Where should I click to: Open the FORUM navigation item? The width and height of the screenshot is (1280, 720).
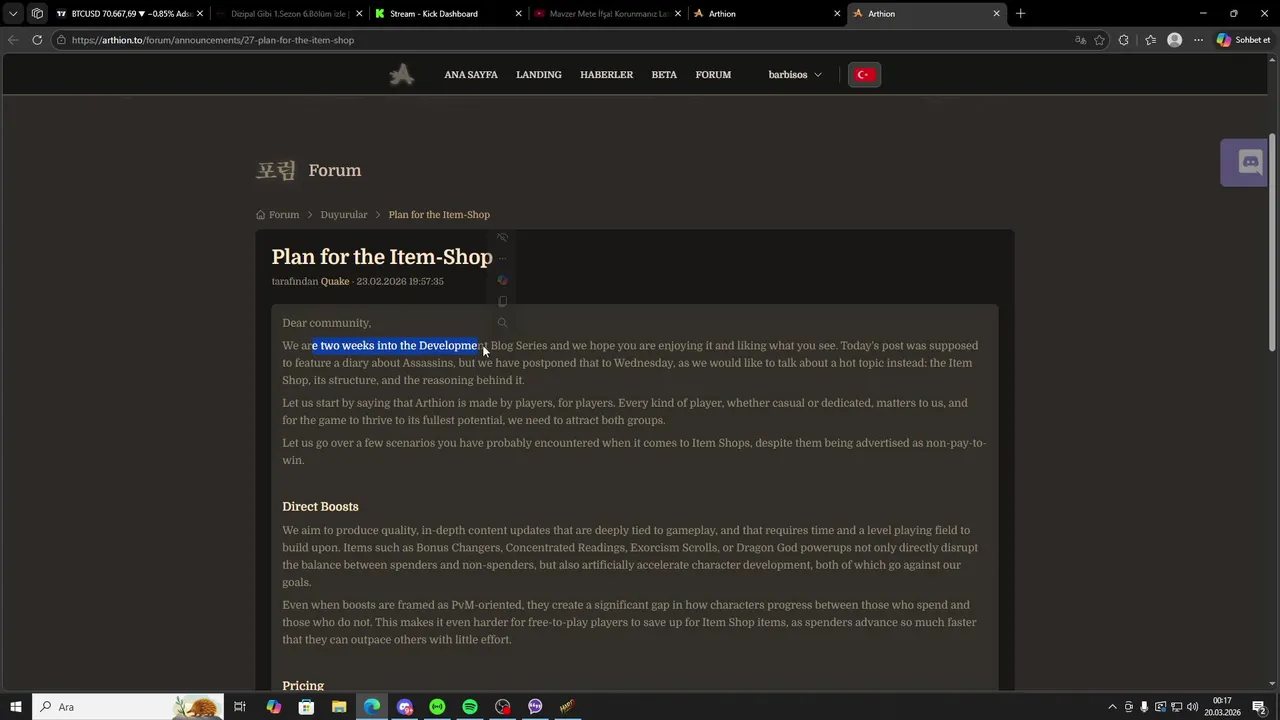coord(713,75)
